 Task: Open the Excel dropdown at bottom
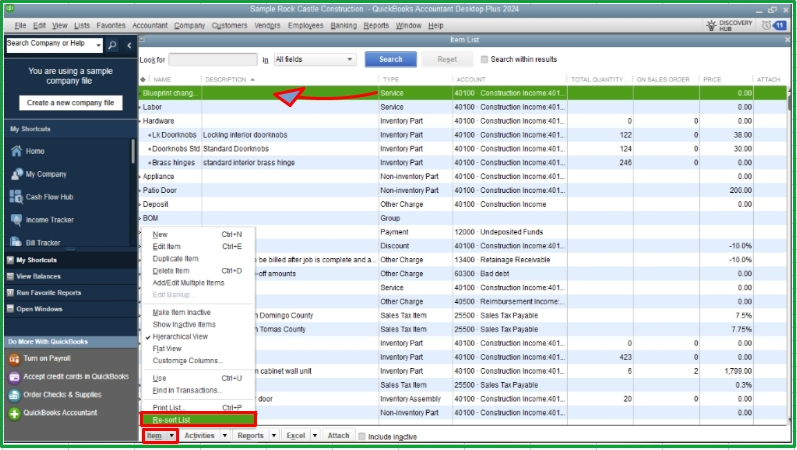pyautogui.click(x=299, y=436)
